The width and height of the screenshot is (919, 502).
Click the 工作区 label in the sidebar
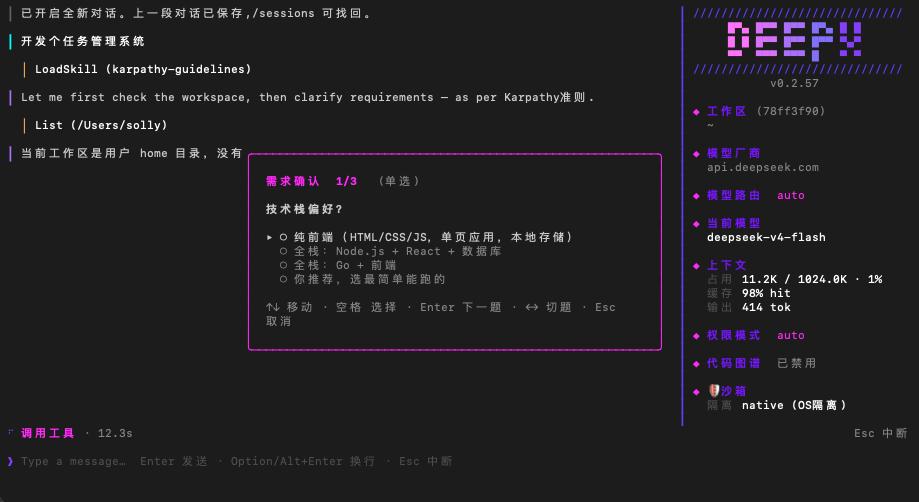pos(726,111)
